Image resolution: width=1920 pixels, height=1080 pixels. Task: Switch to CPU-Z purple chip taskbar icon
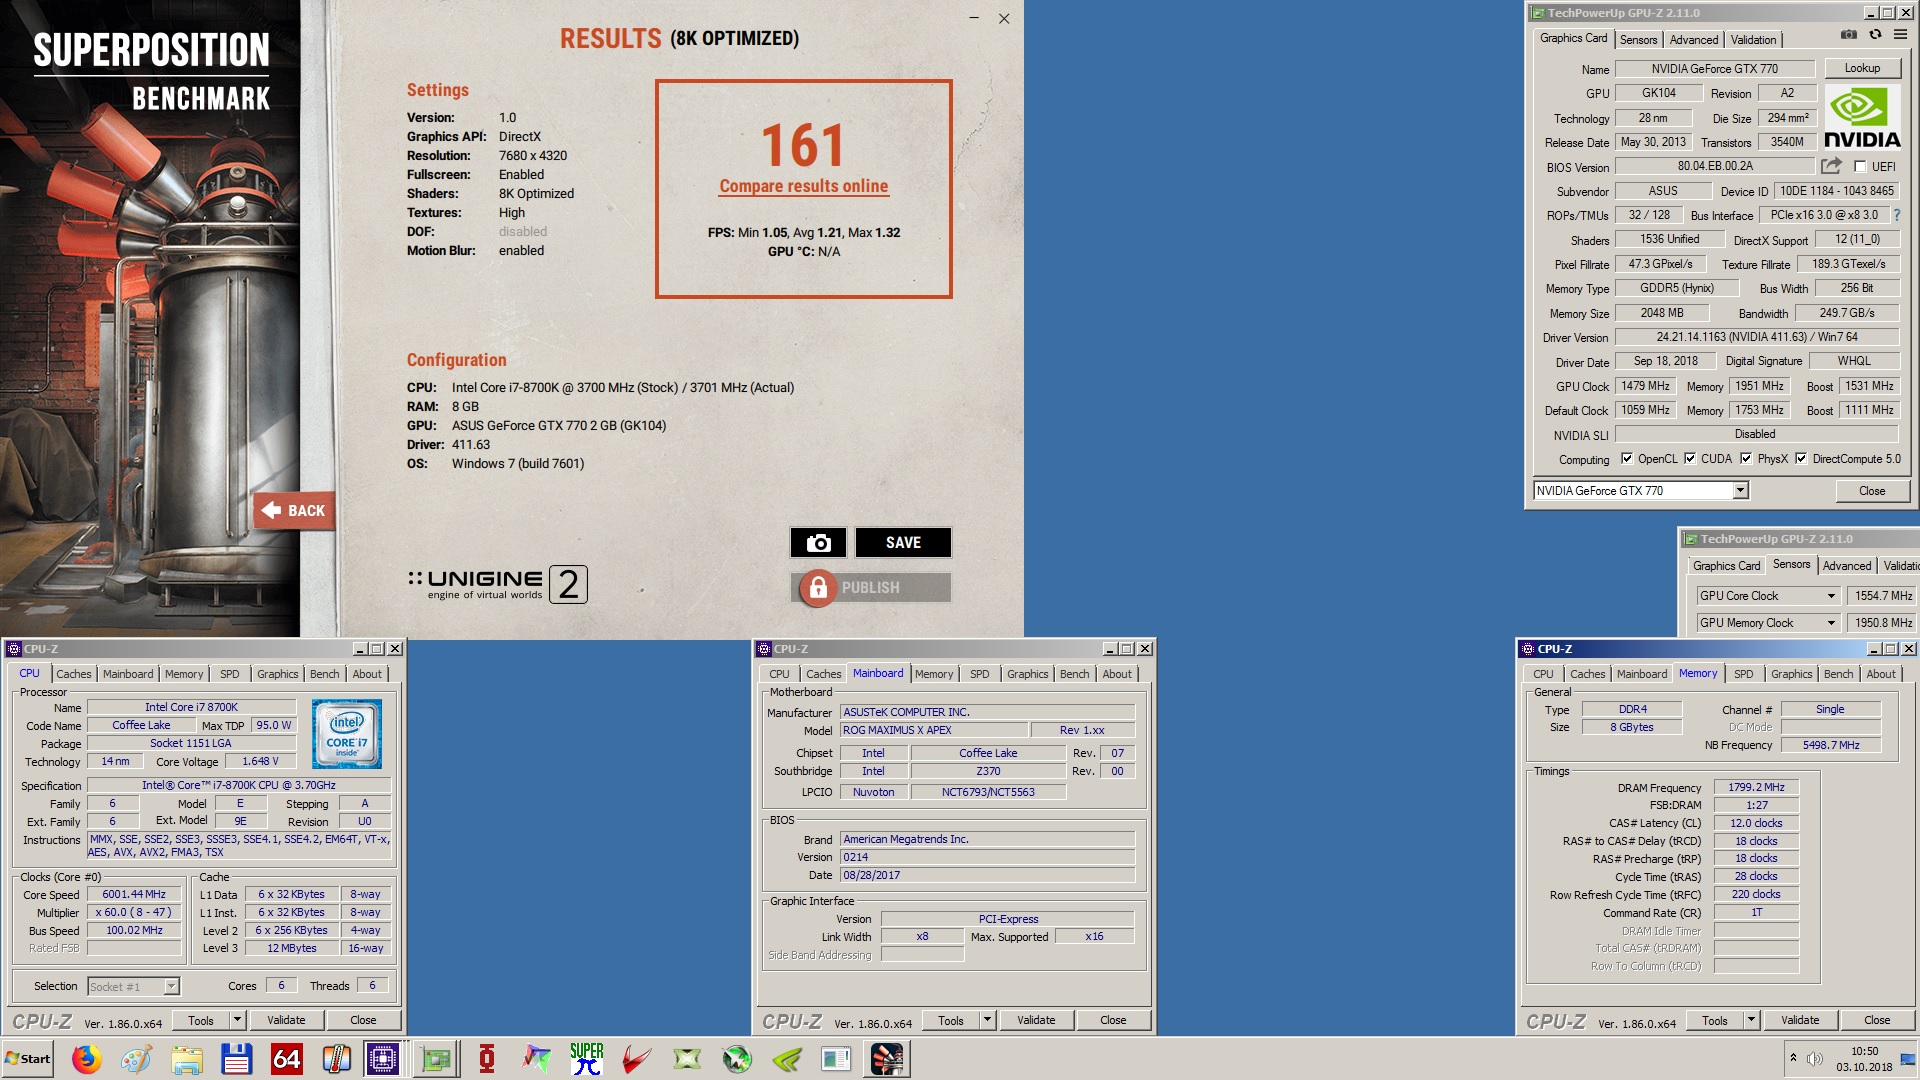383,1059
